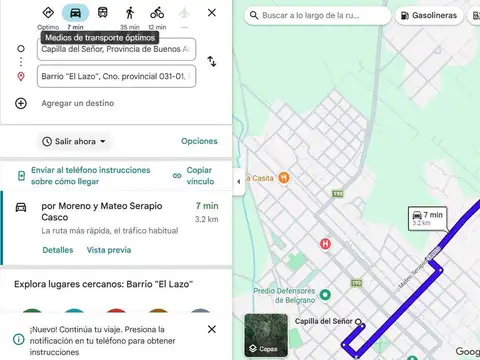480x360 pixels.
Task: Filter by Gasolineras chip
Action: pos(429,15)
